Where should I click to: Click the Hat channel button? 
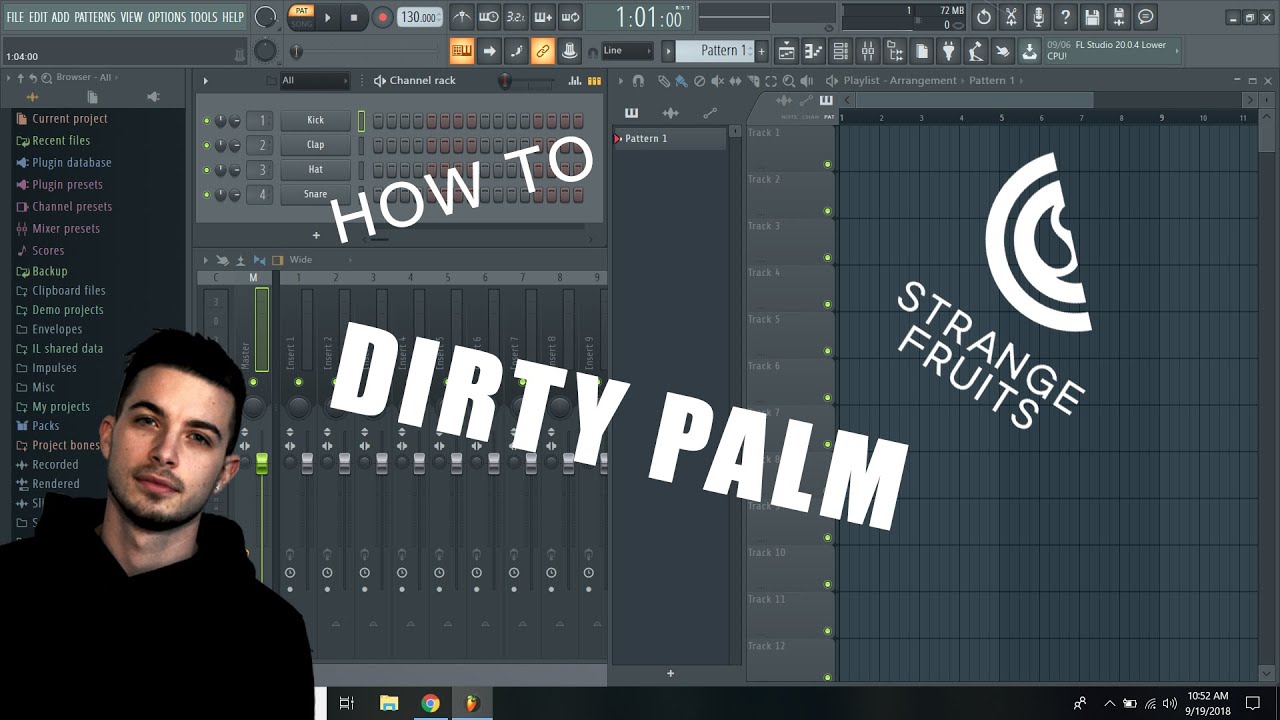[316, 170]
